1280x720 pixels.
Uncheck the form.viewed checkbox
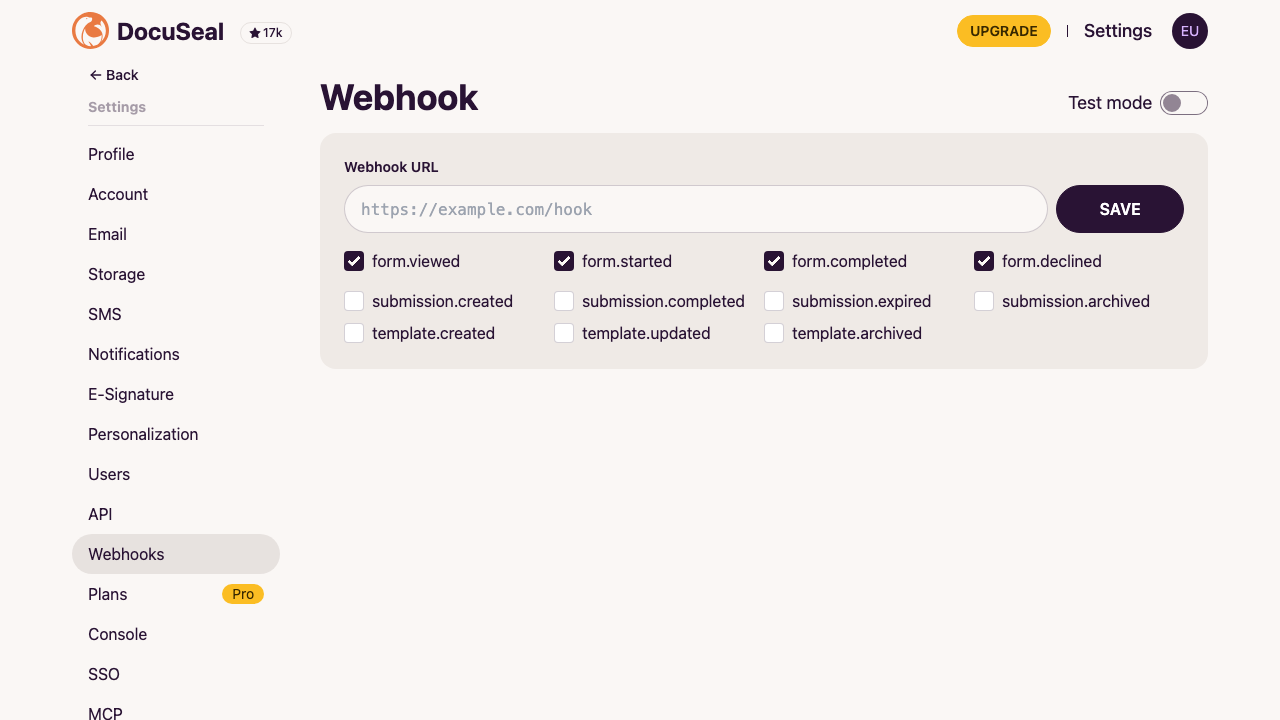(x=354, y=261)
